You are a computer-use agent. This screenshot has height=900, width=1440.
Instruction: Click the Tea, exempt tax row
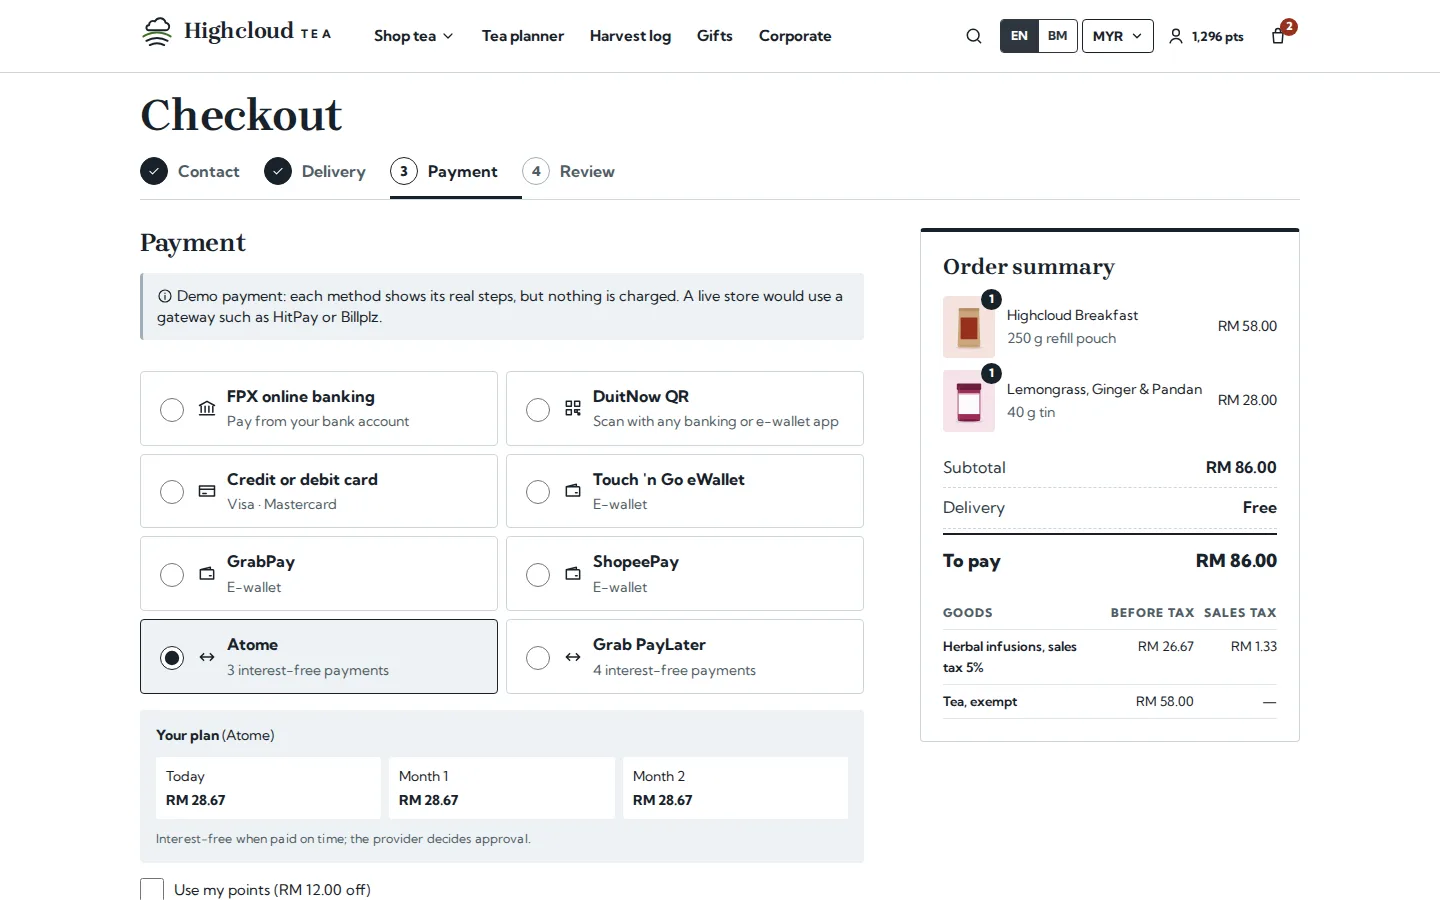click(x=1110, y=702)
